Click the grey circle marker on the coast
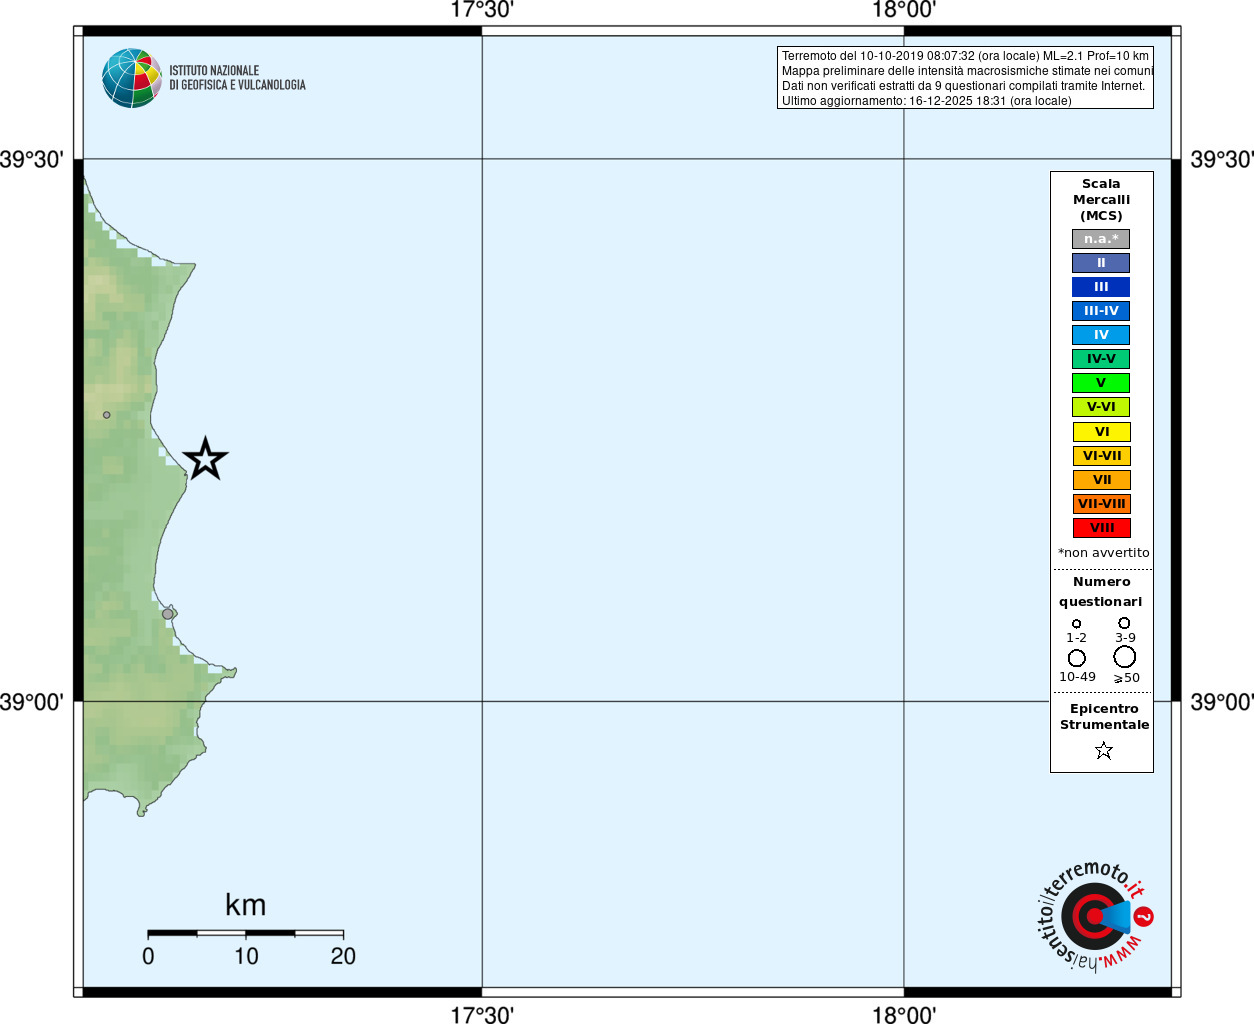 pyautogui.click(x=168, y=614)
